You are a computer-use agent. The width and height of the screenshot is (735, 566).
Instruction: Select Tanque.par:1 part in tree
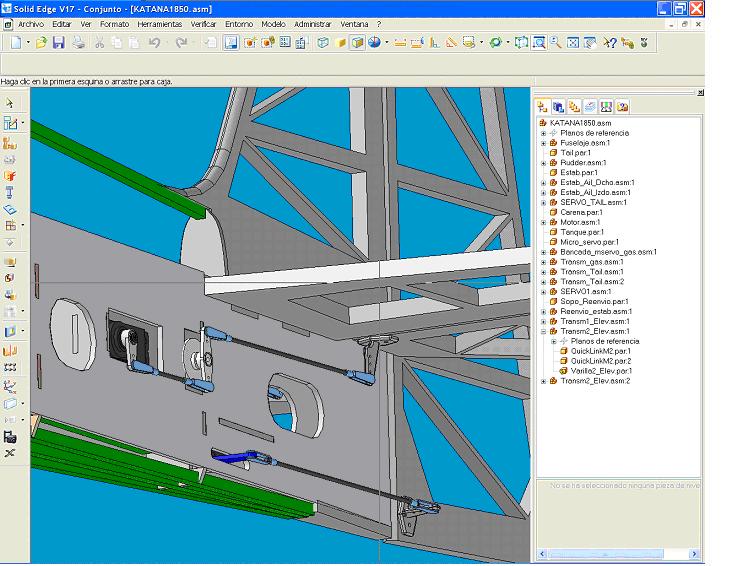tap(580, 232)
